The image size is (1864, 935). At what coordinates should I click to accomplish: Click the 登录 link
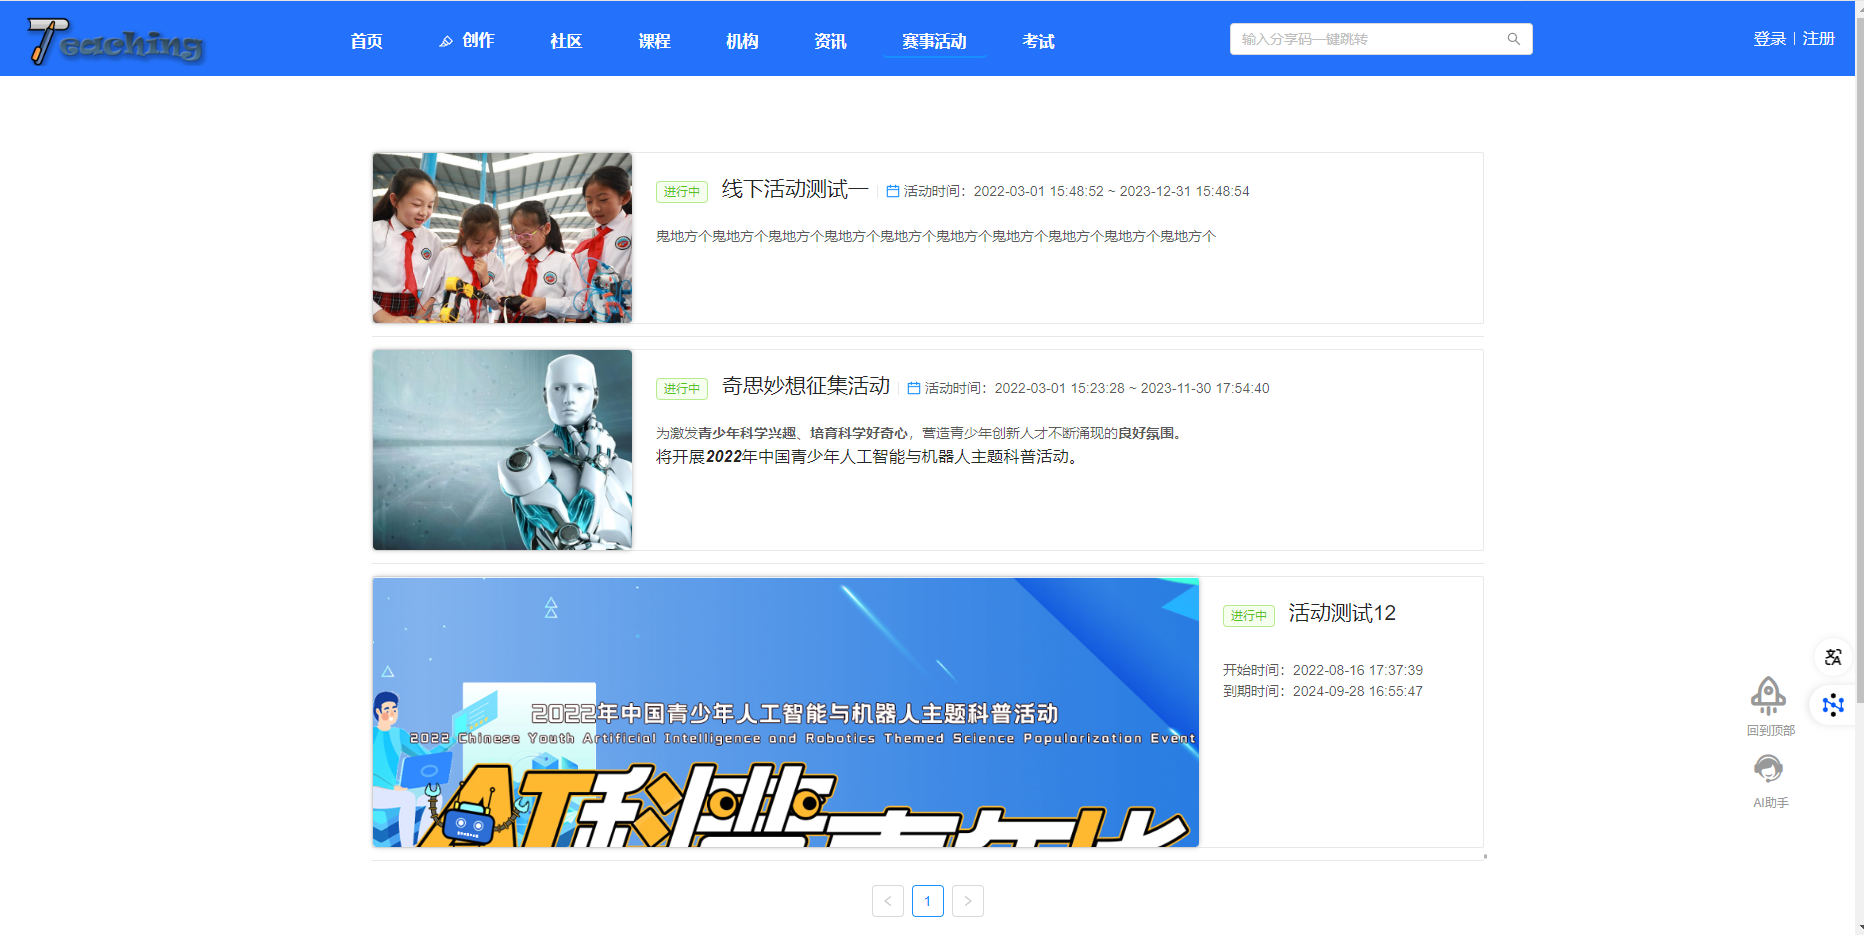click(1769, 39)
